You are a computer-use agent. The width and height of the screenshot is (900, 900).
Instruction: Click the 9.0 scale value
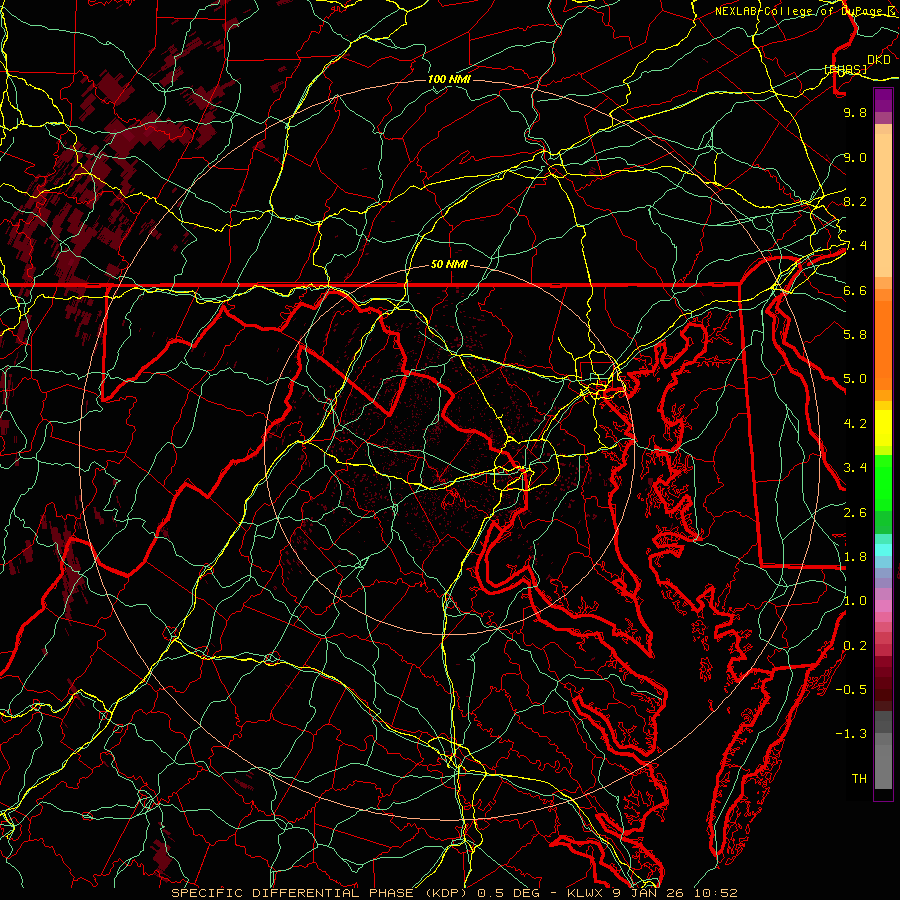855,157
